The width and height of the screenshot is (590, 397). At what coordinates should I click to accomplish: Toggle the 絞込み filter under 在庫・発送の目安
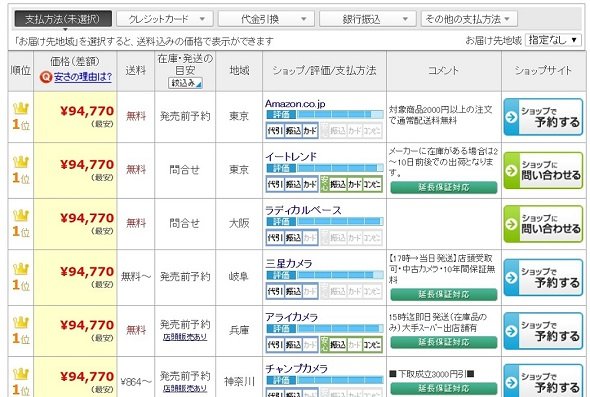coord(185,83)
